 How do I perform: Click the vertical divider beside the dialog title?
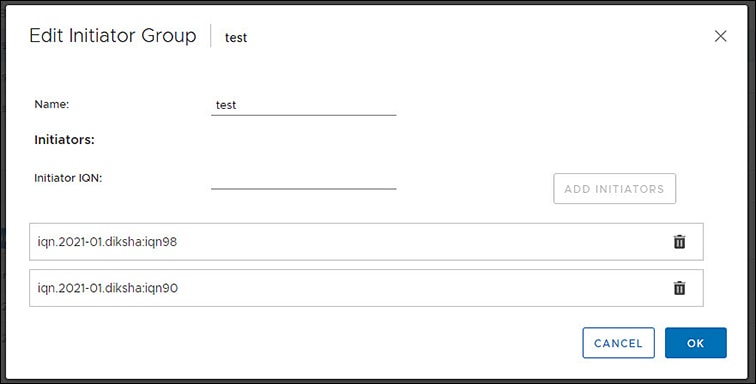pos(211,36)
